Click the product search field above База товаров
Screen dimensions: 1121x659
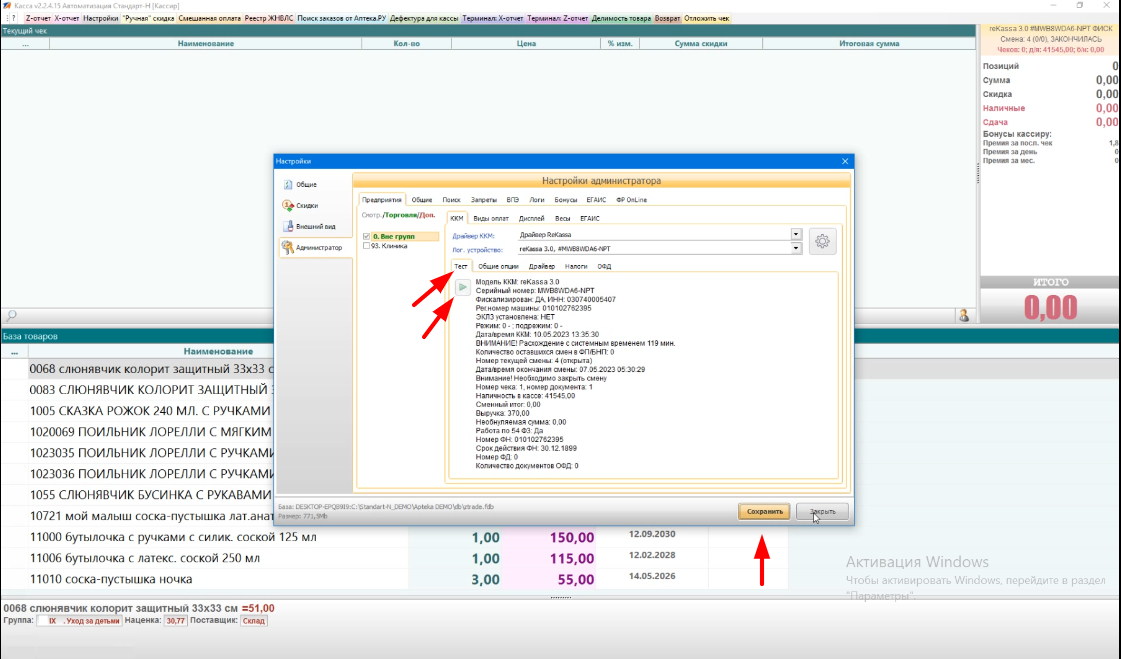pos(486,315)
